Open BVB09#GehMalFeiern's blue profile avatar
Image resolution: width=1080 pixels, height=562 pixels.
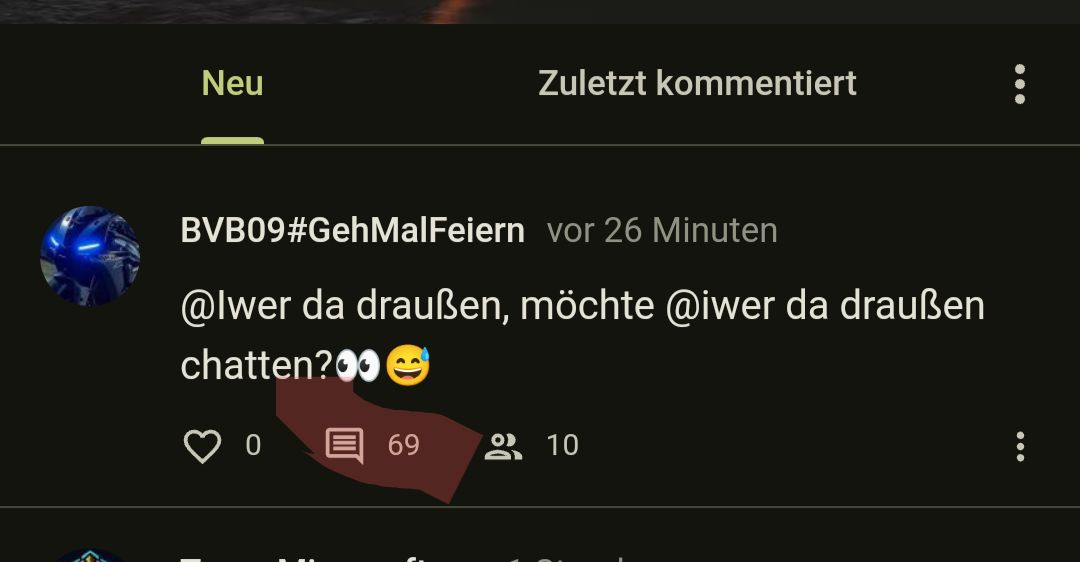[x=90, y=256]
